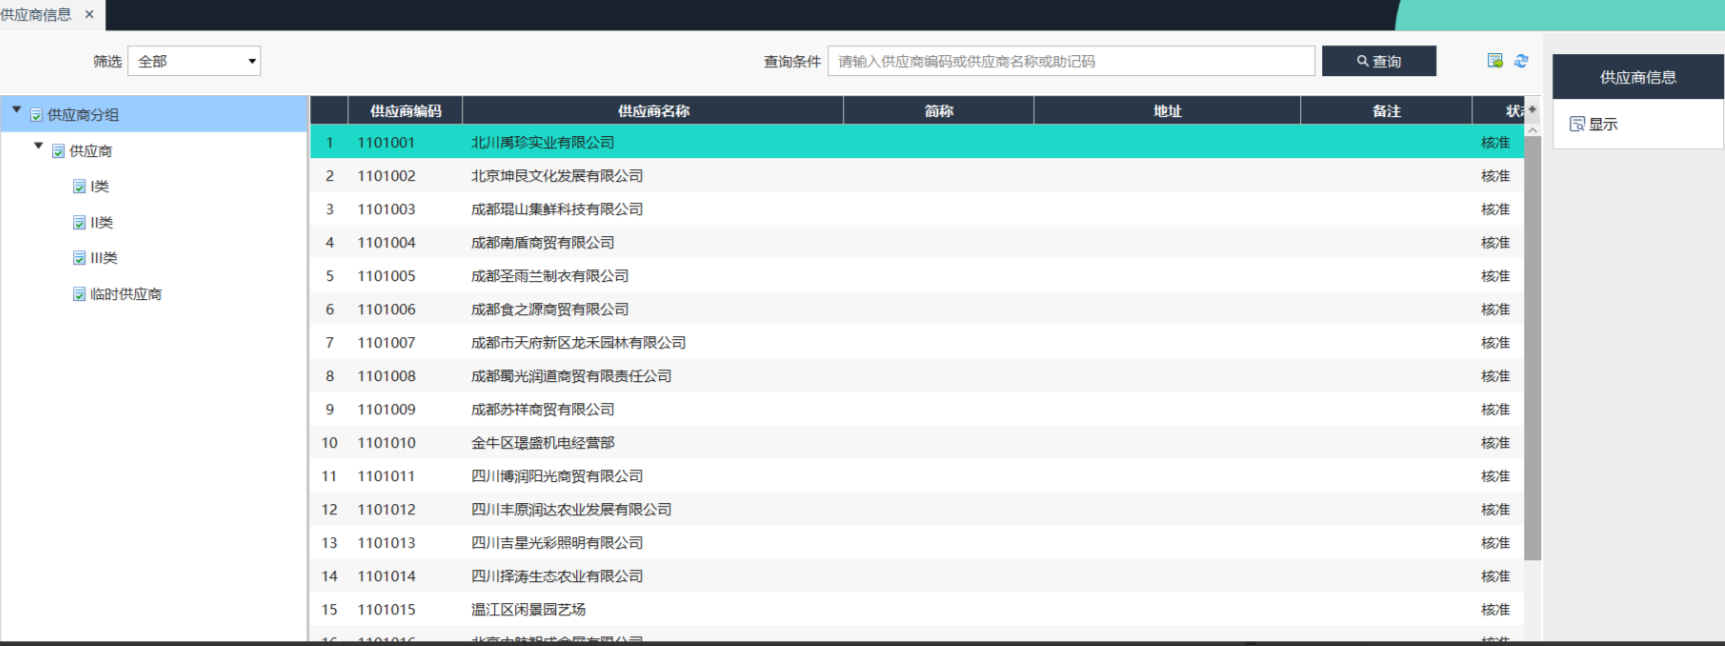Toggle the I类 checkbox icon
The width and height of the screenshot is (1725, 646).
pyautogui.click(x=79, y=187)
